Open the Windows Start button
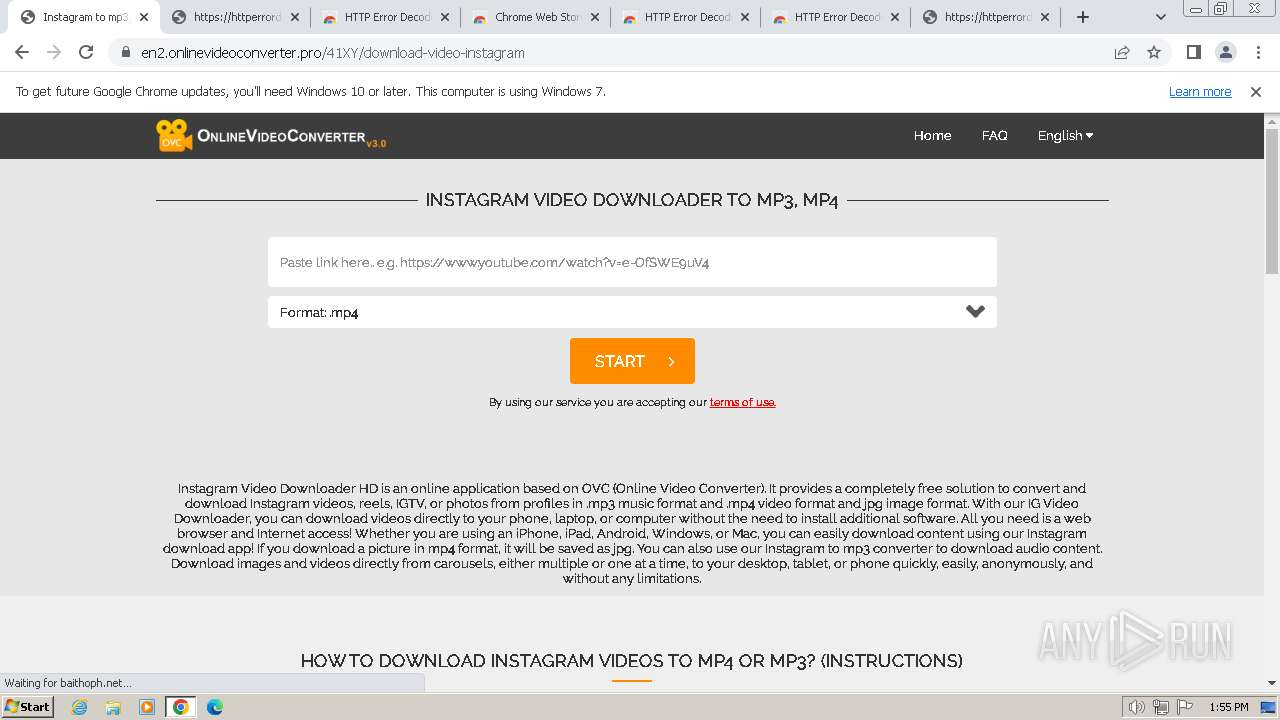The width and height of the screenshot is (1280, 720). (28, 706)
